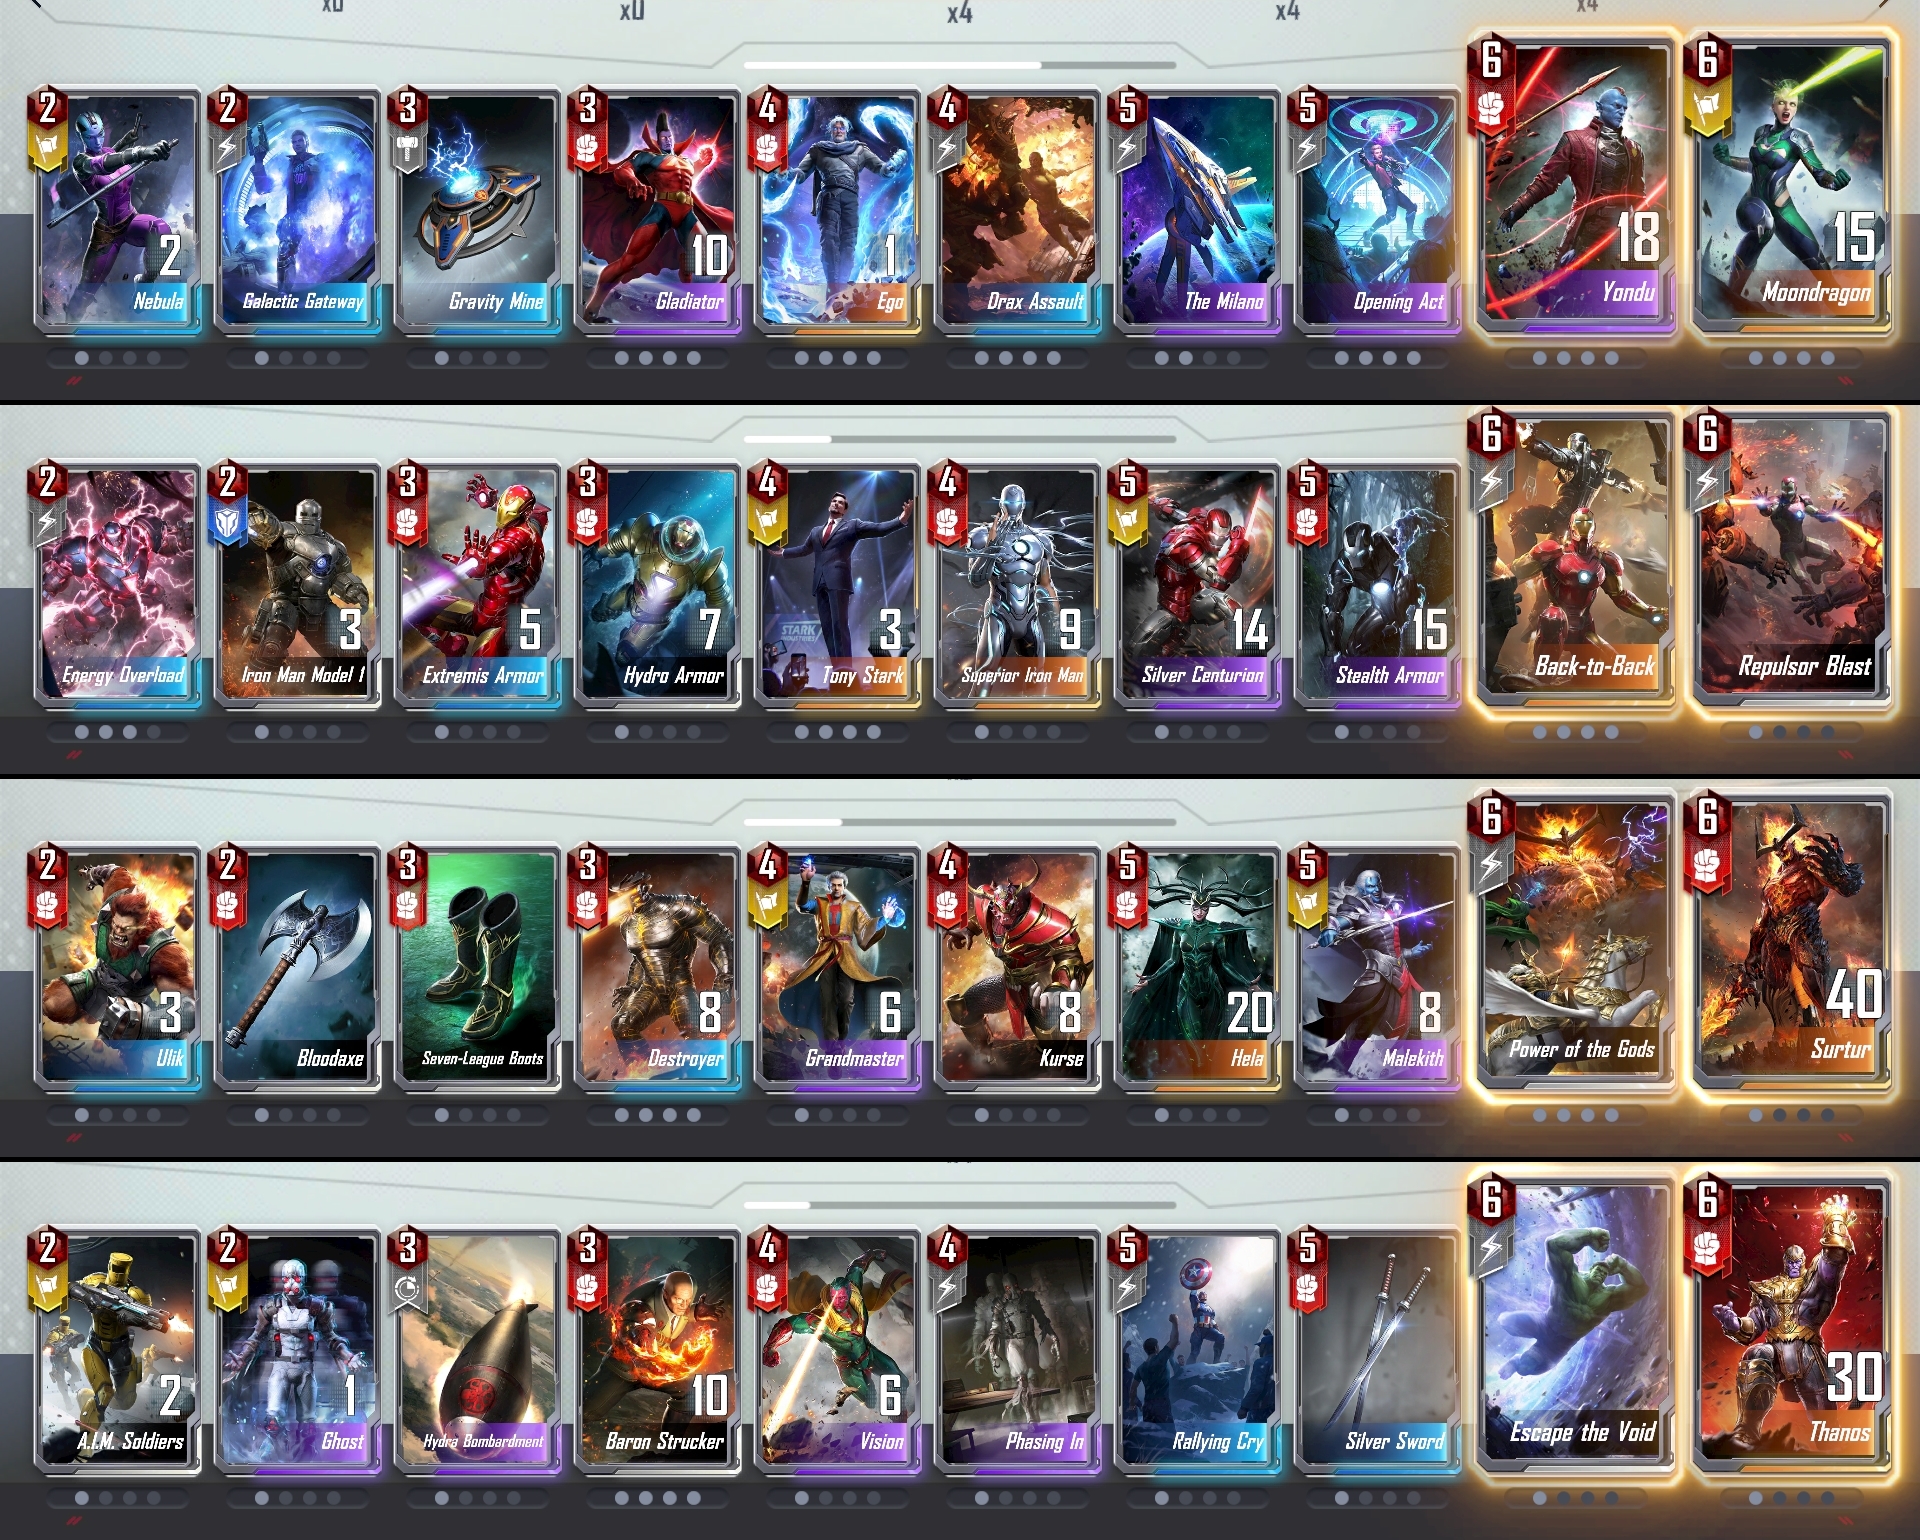Click the level dots under Ego card

tap(838, 358)
